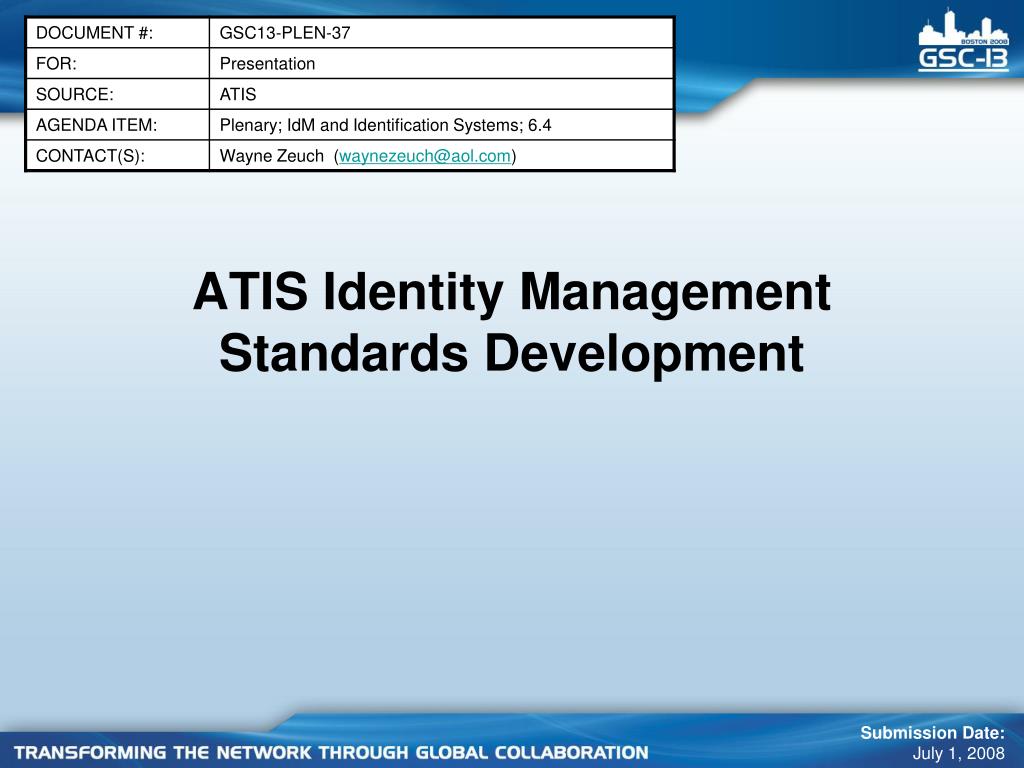Viewport: 1024px width, 768px height.
Task: Select the Submission Date: label
Action: [x=933, y=733]
